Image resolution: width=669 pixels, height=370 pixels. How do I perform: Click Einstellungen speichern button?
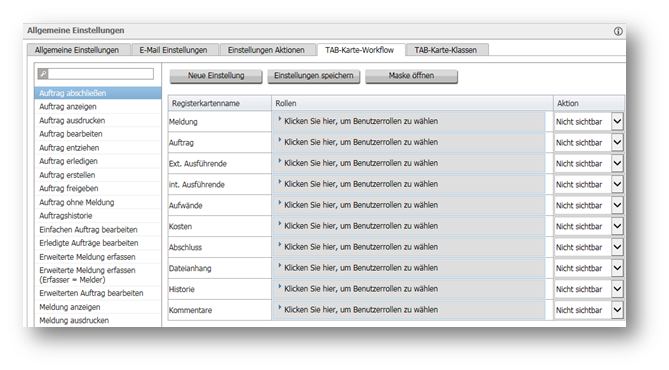[x=314, y=76]
